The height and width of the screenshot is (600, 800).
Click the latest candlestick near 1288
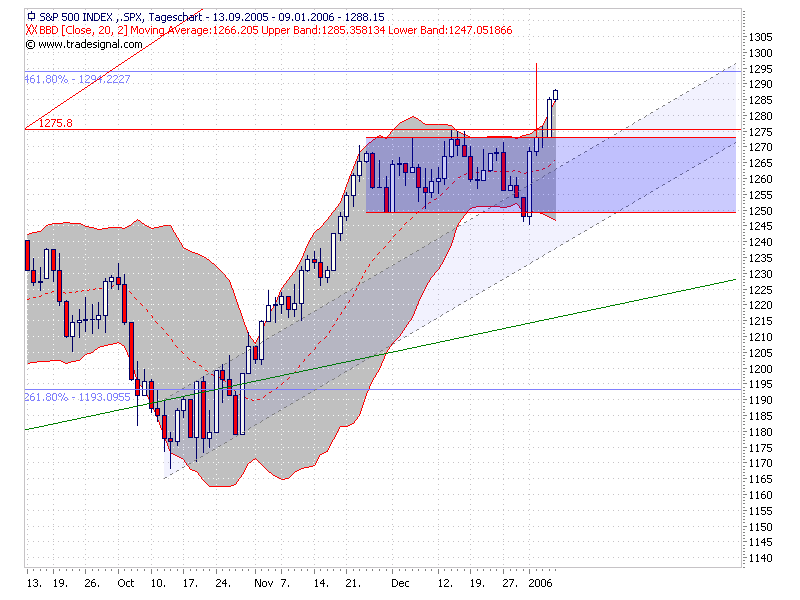[556, 94]
